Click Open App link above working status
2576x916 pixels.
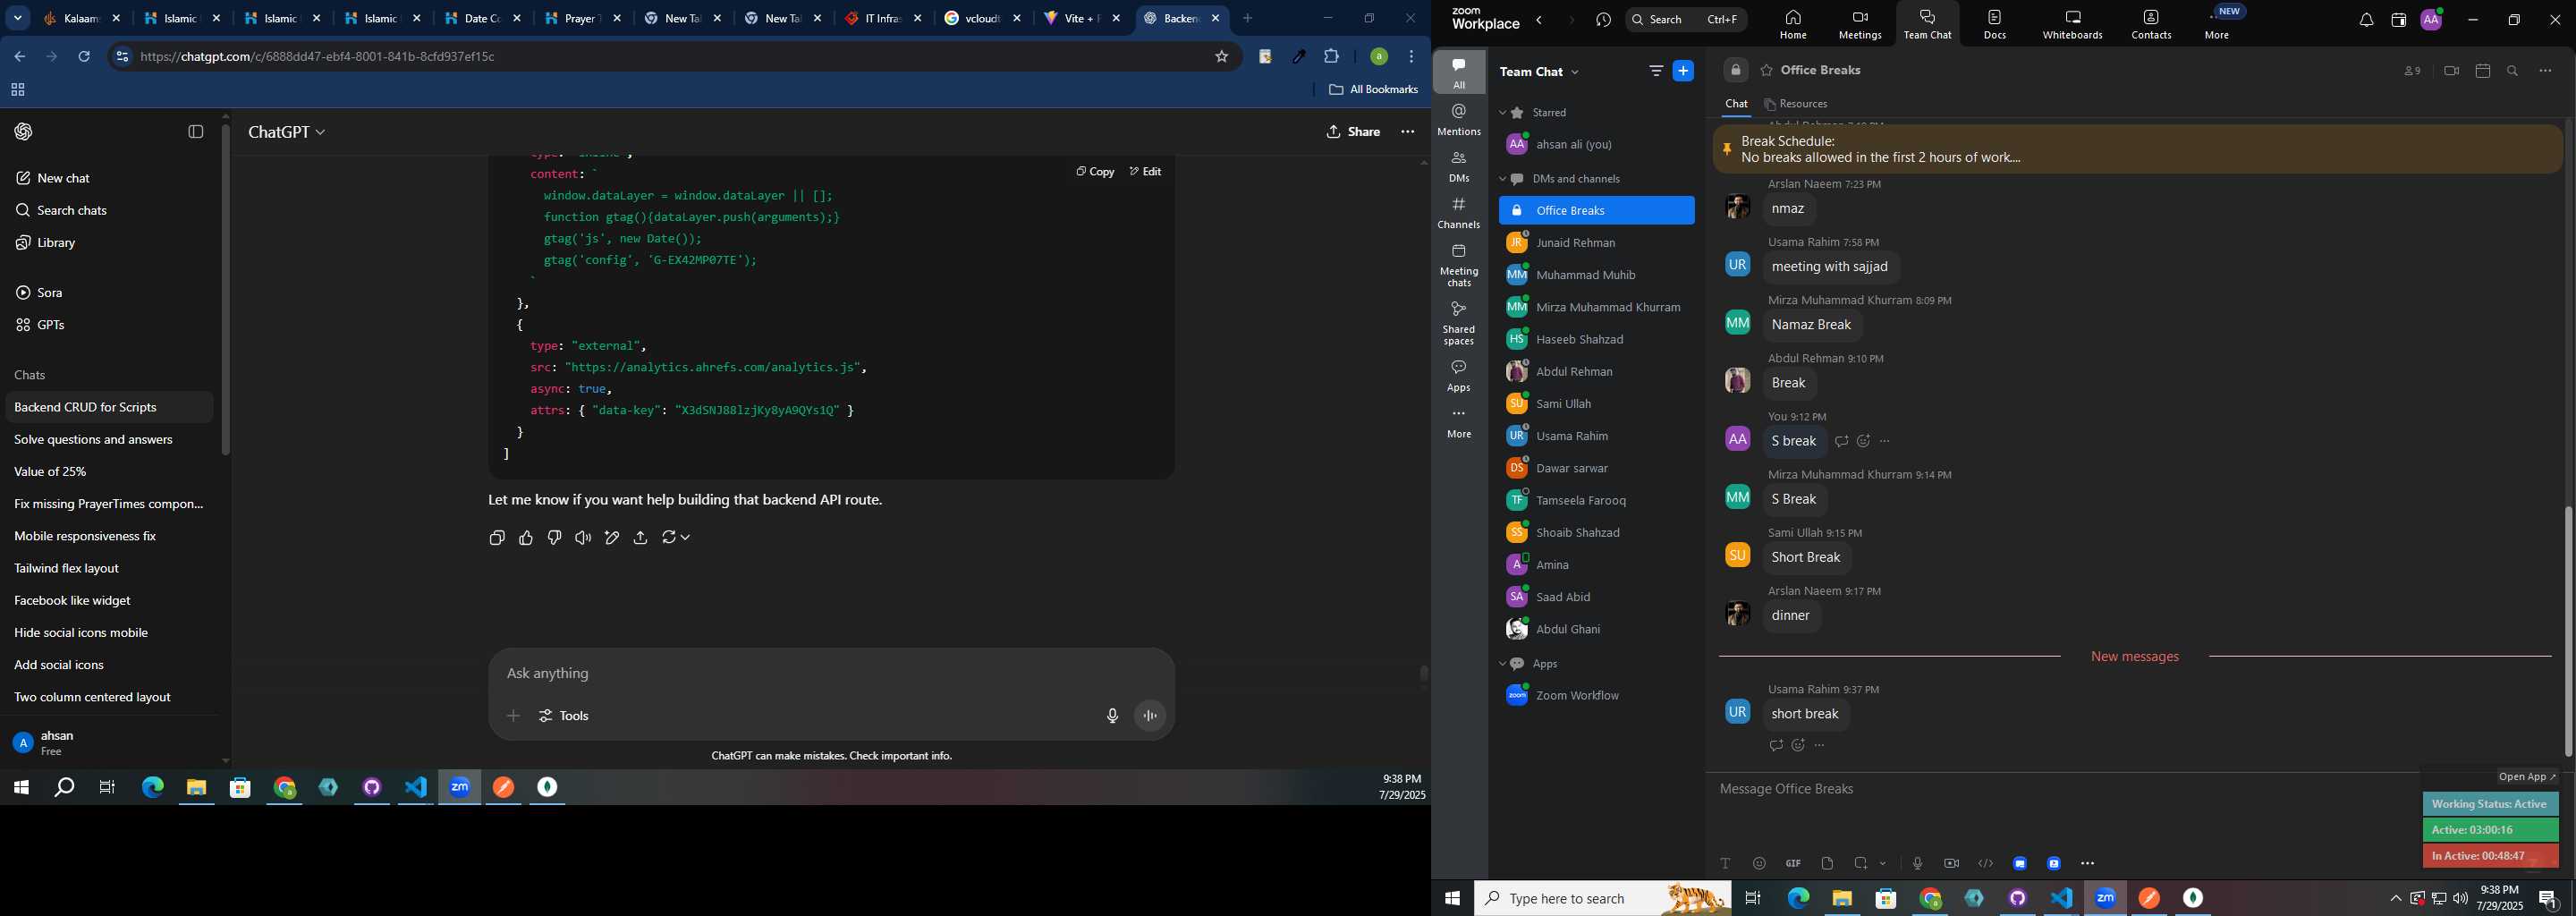(2527, 777)
